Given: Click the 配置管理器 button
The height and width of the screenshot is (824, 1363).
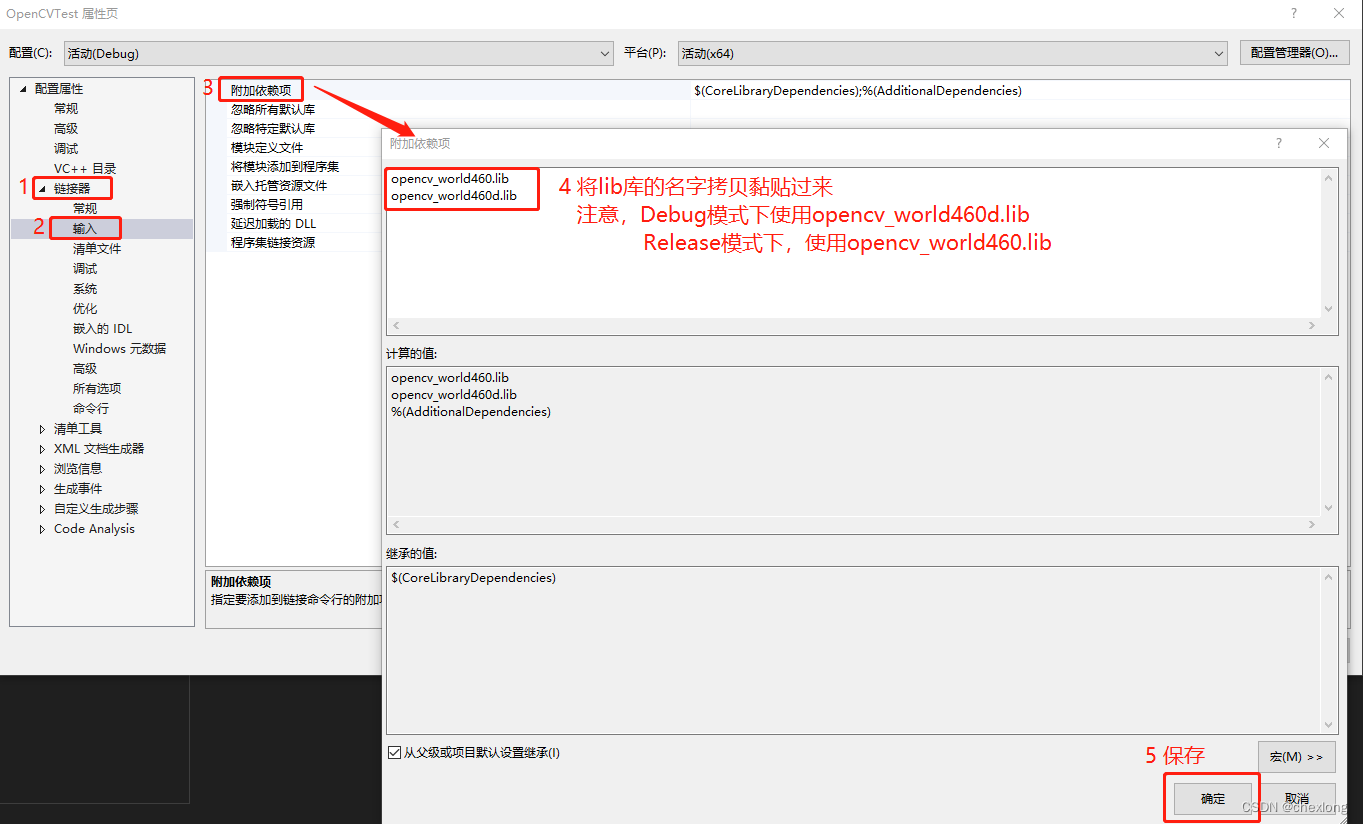Looking at the screenshot, I should click(1294, 53).
